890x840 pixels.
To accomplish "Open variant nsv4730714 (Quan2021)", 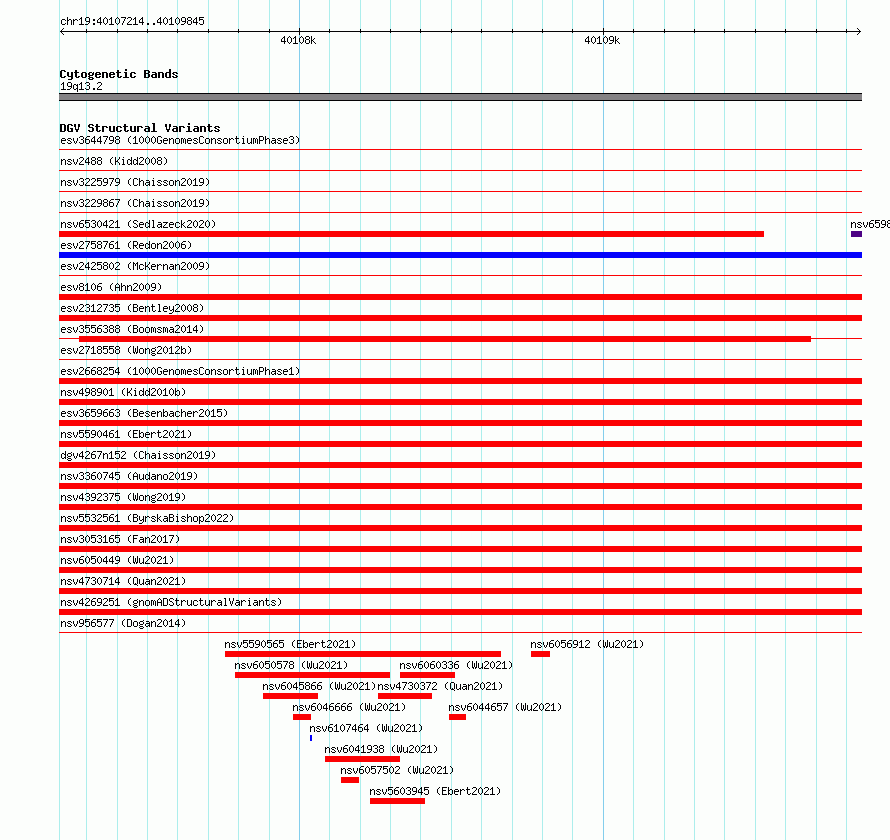I will click(x=123, y=581).
